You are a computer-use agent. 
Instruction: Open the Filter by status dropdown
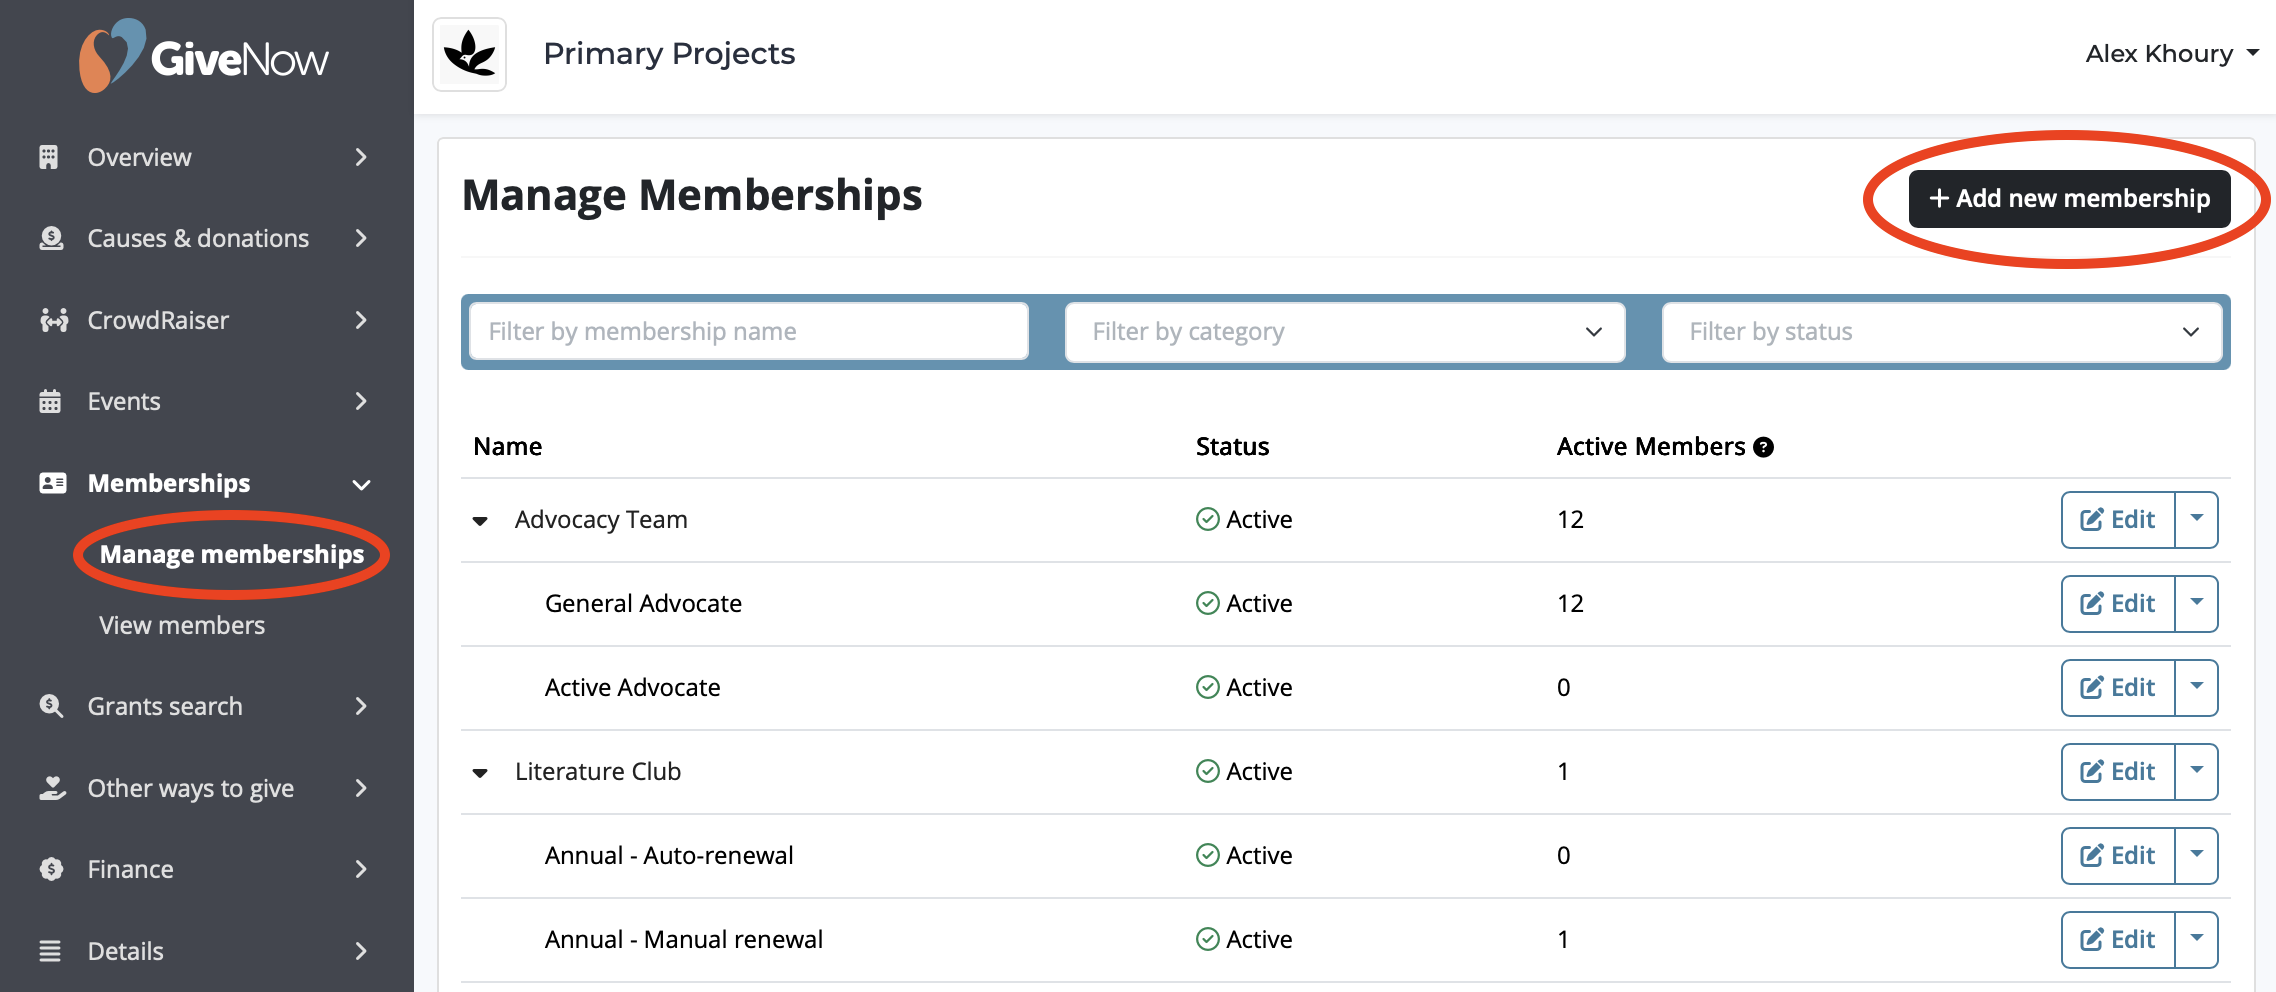point(1942,332)
